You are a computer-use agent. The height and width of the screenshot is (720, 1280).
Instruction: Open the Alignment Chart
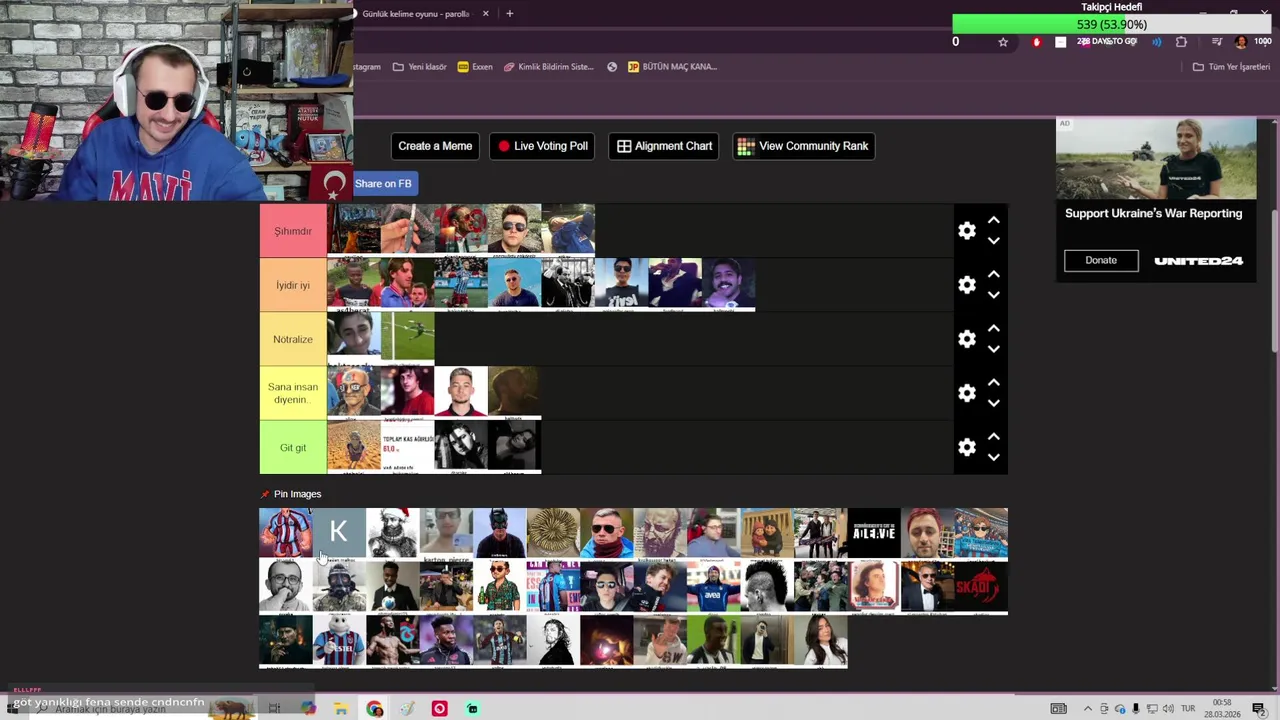[664, 146]
